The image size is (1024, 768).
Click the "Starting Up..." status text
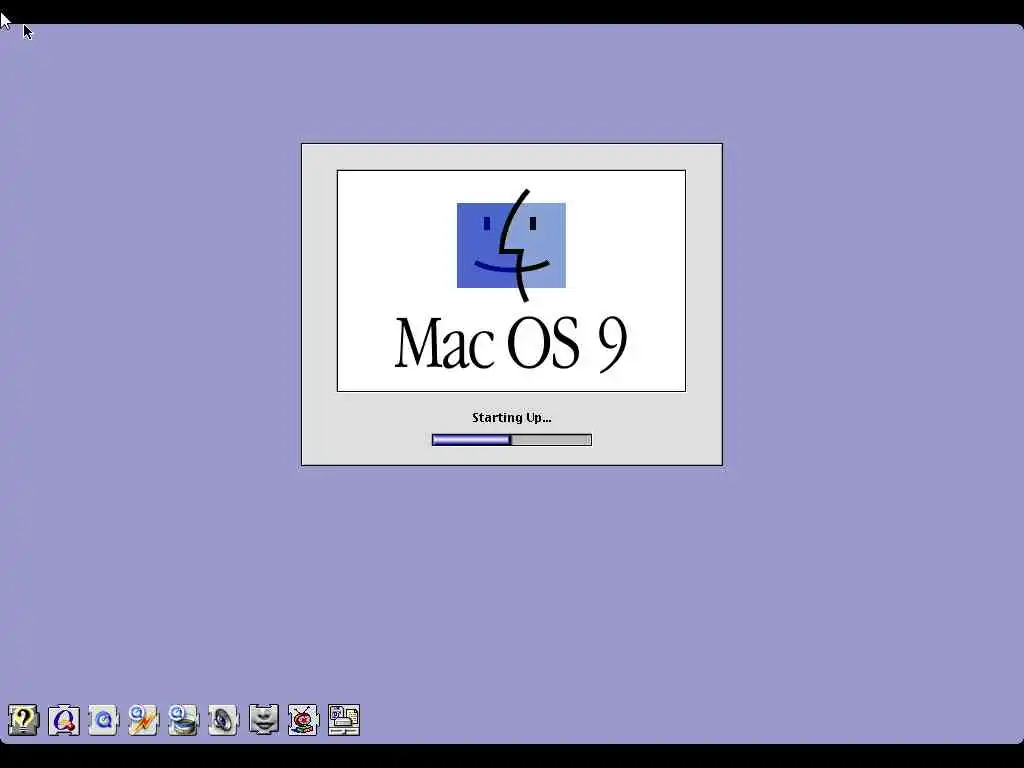pyautogui.click(x=511, y=418)
